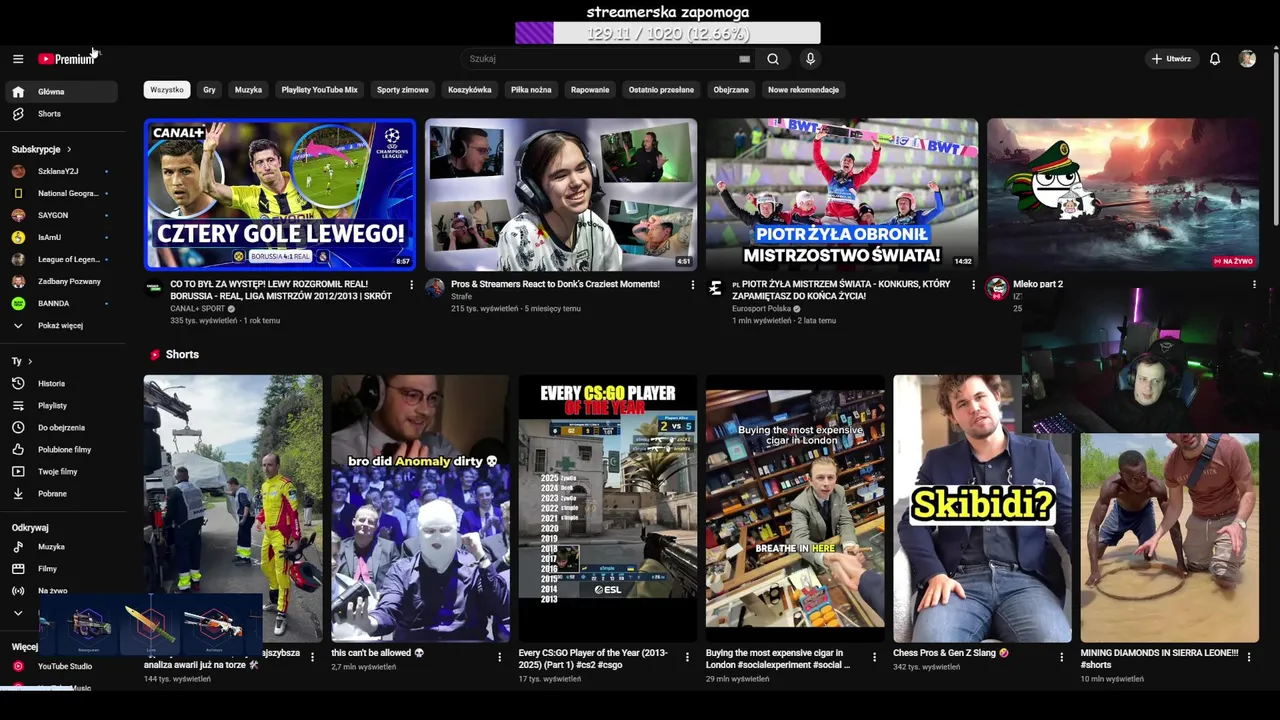The height and width of the screenshot is (720, 1280).
Task: Expand Pokaż więcej subscriptions
Action: tap(61, 326)
